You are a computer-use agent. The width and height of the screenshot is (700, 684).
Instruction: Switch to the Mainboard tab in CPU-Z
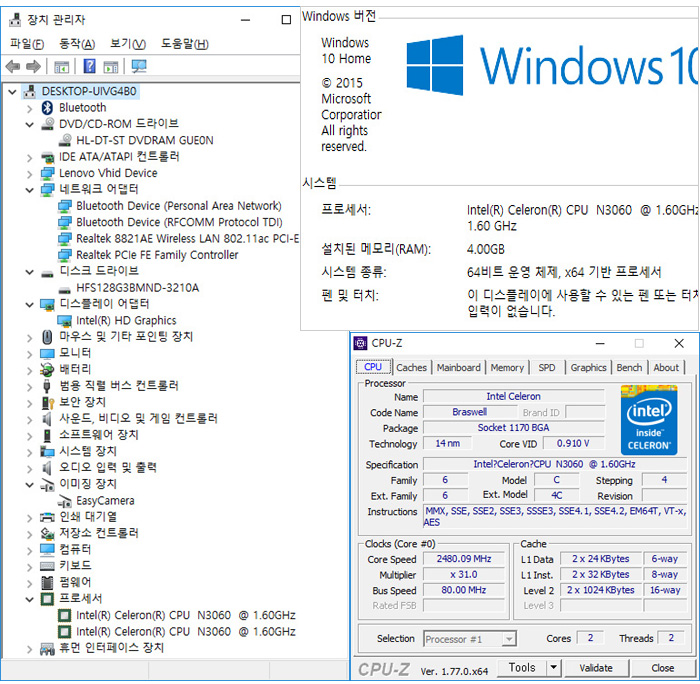coord(458,367)
